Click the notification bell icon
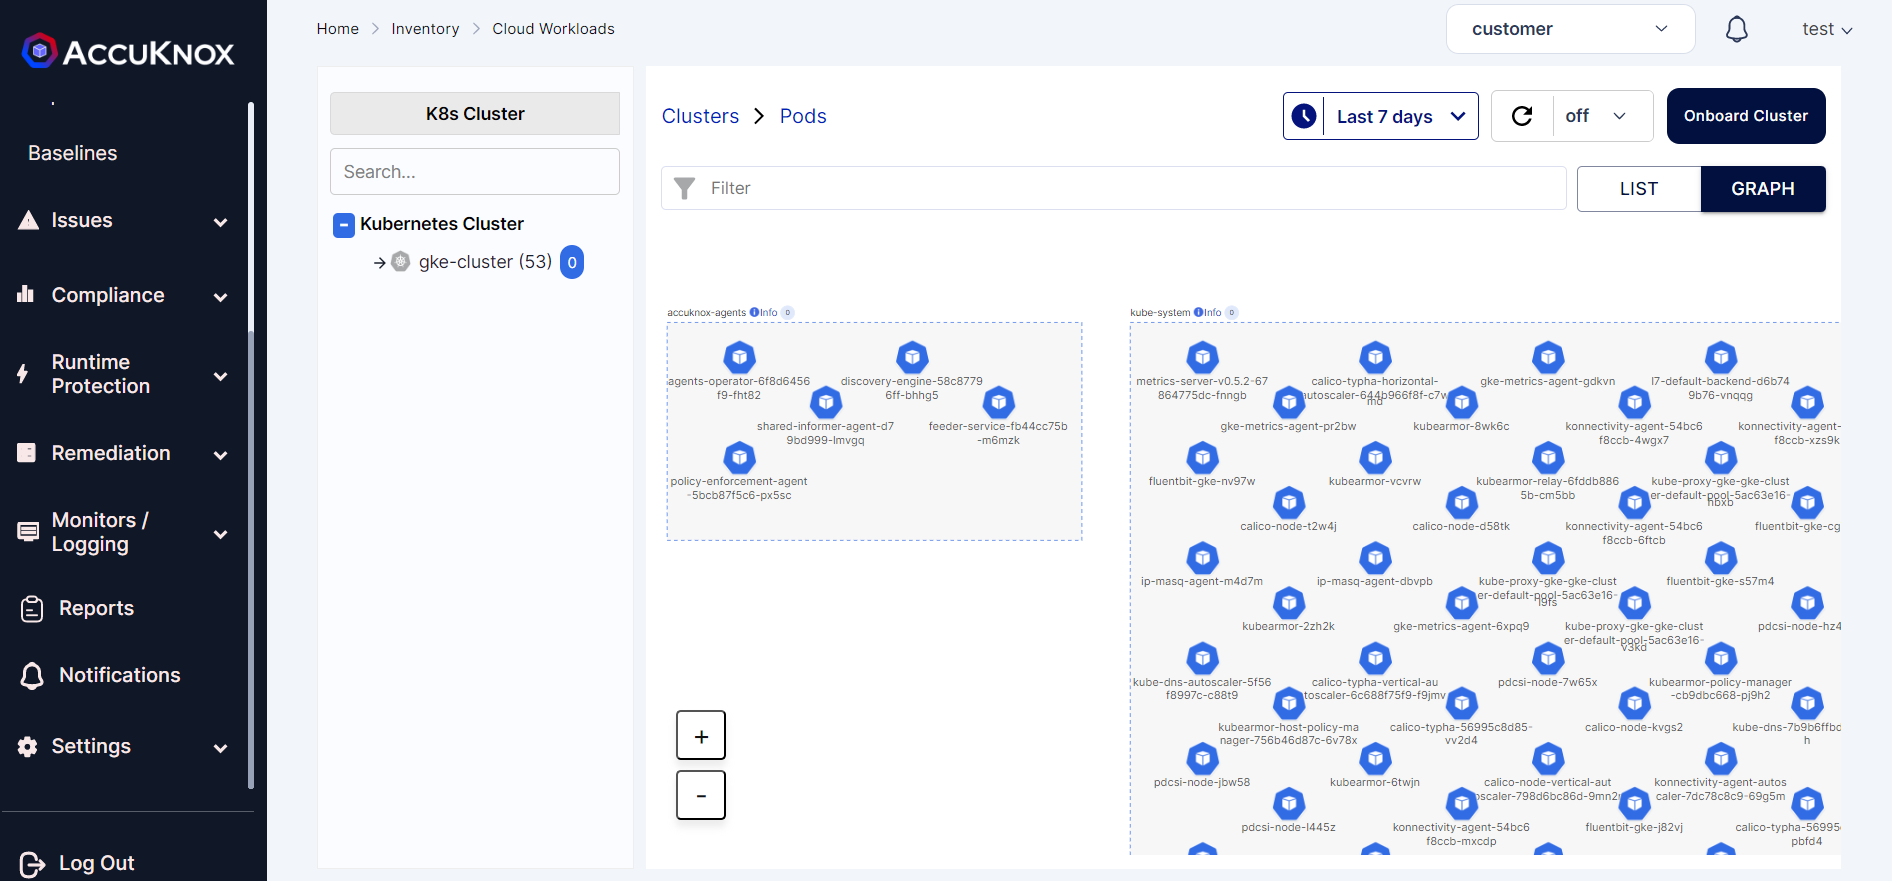Image resolution: width=1892 pixels, height=881 pixels. (1736, 30)
